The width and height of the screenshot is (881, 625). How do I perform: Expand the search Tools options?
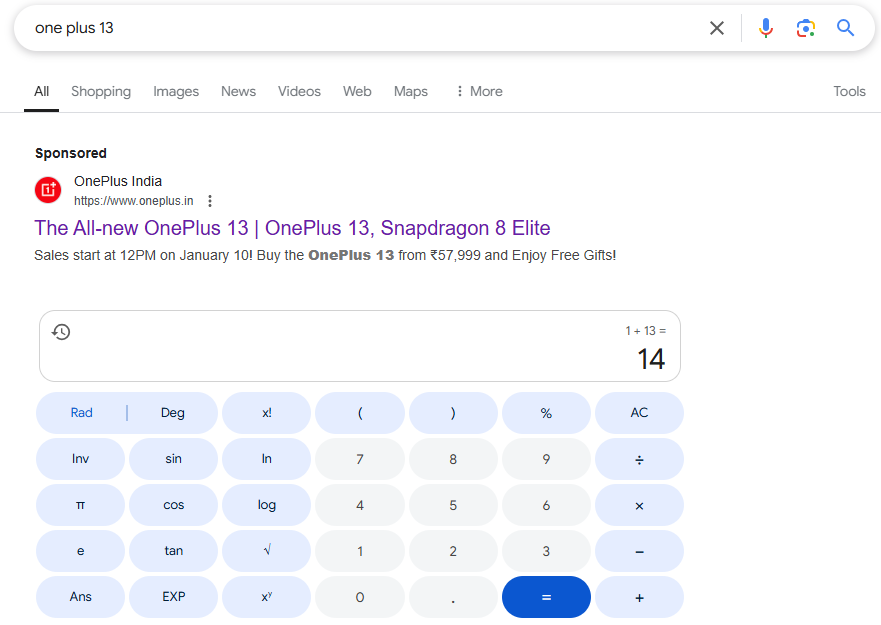[849, 91]
